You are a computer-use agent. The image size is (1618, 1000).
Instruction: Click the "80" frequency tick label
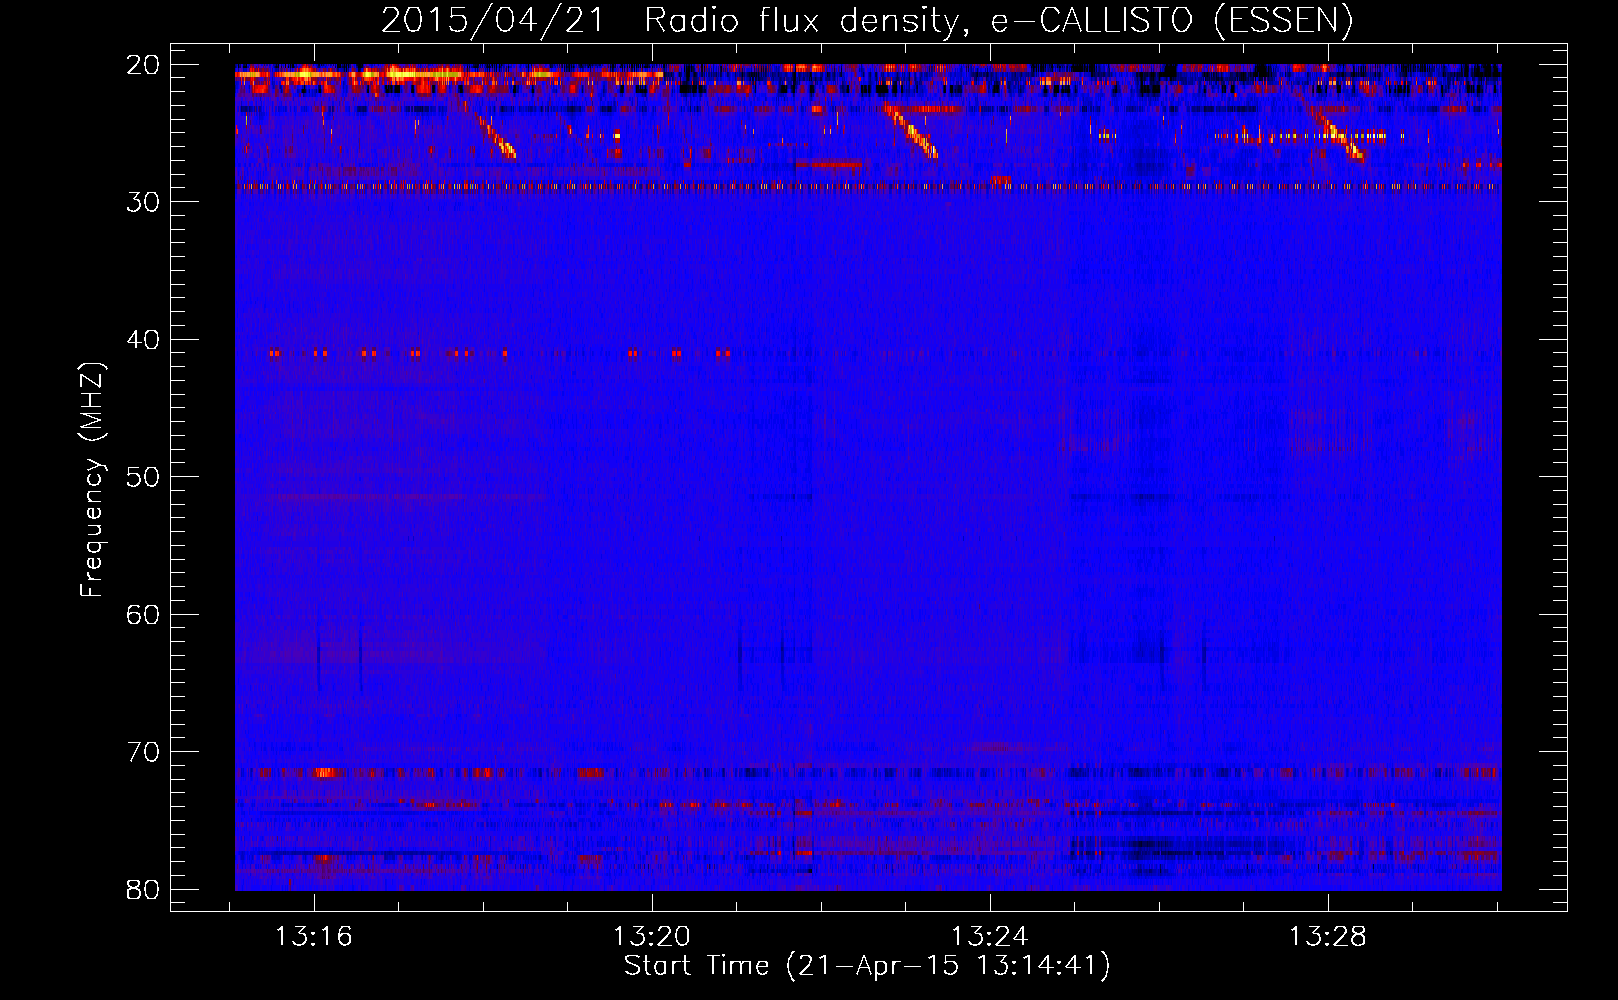[x=144, y=889]
